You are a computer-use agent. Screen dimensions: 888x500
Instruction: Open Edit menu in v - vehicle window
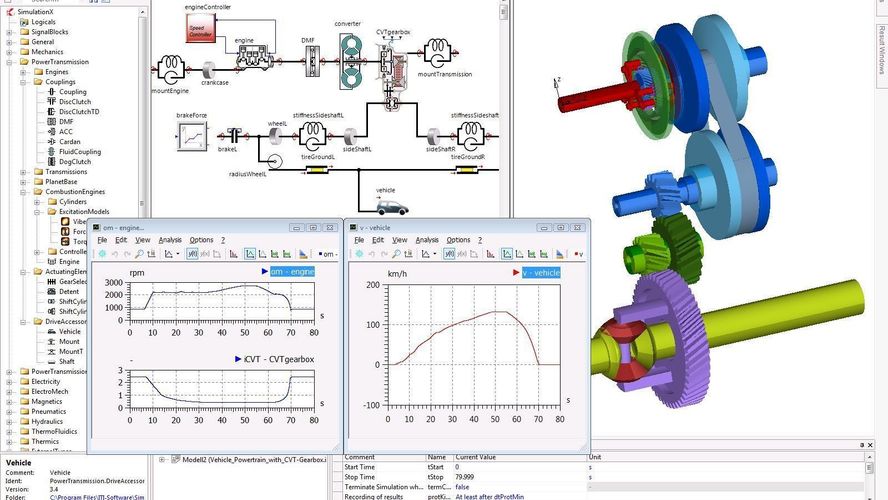378,240
